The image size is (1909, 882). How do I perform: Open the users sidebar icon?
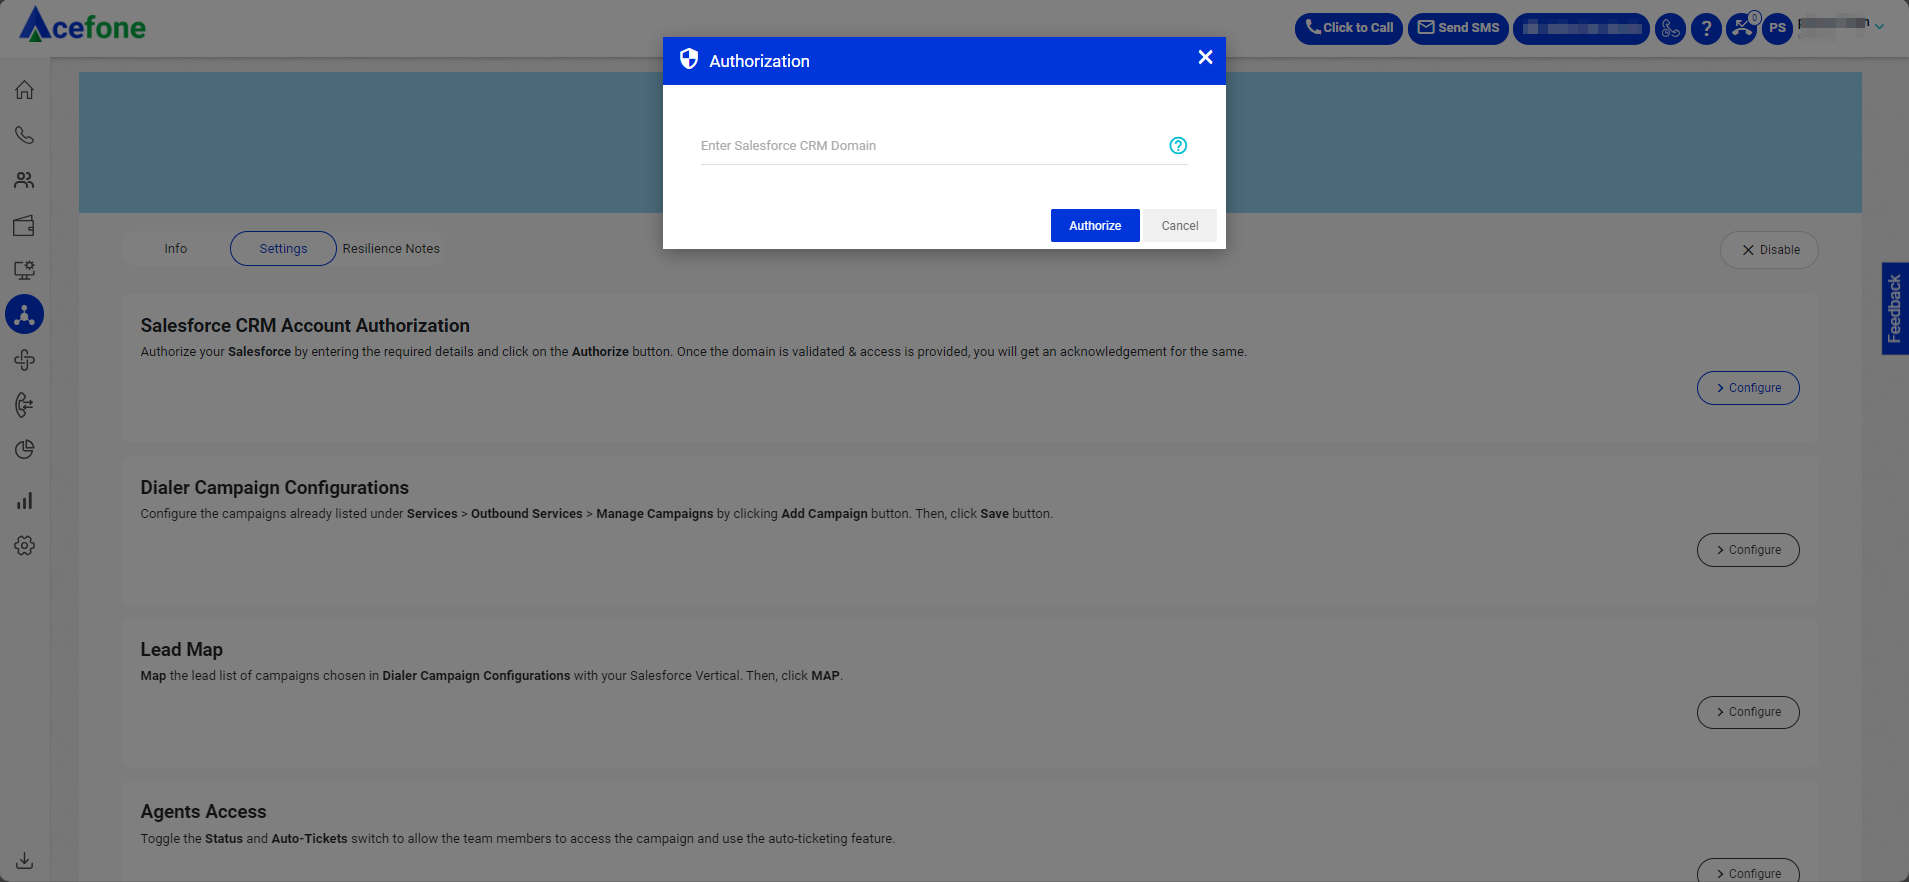pos(25,180)
